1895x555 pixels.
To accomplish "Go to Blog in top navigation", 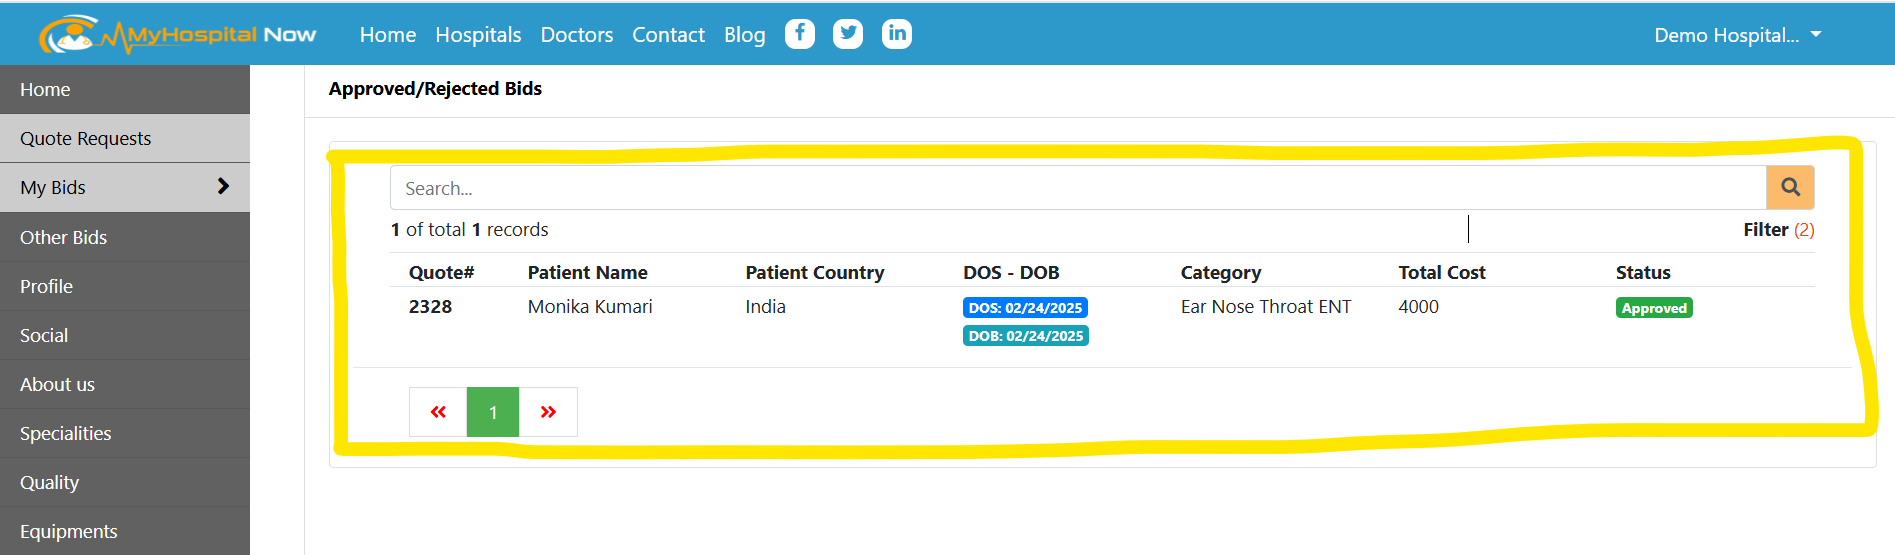I will pos(745,35).
